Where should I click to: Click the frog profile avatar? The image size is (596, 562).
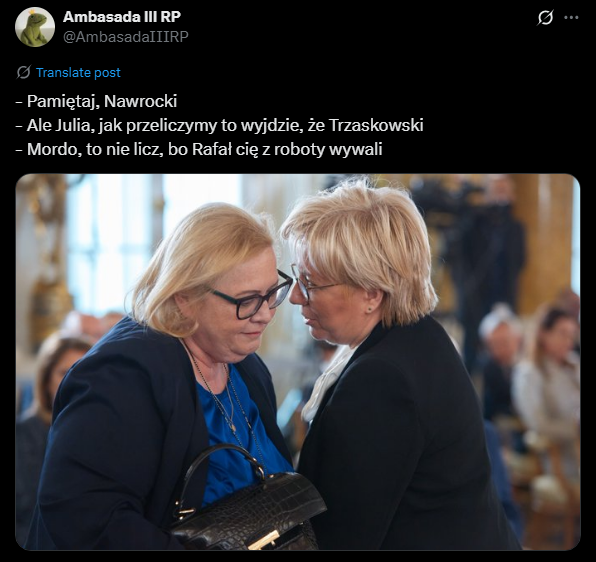coord(35,27)
